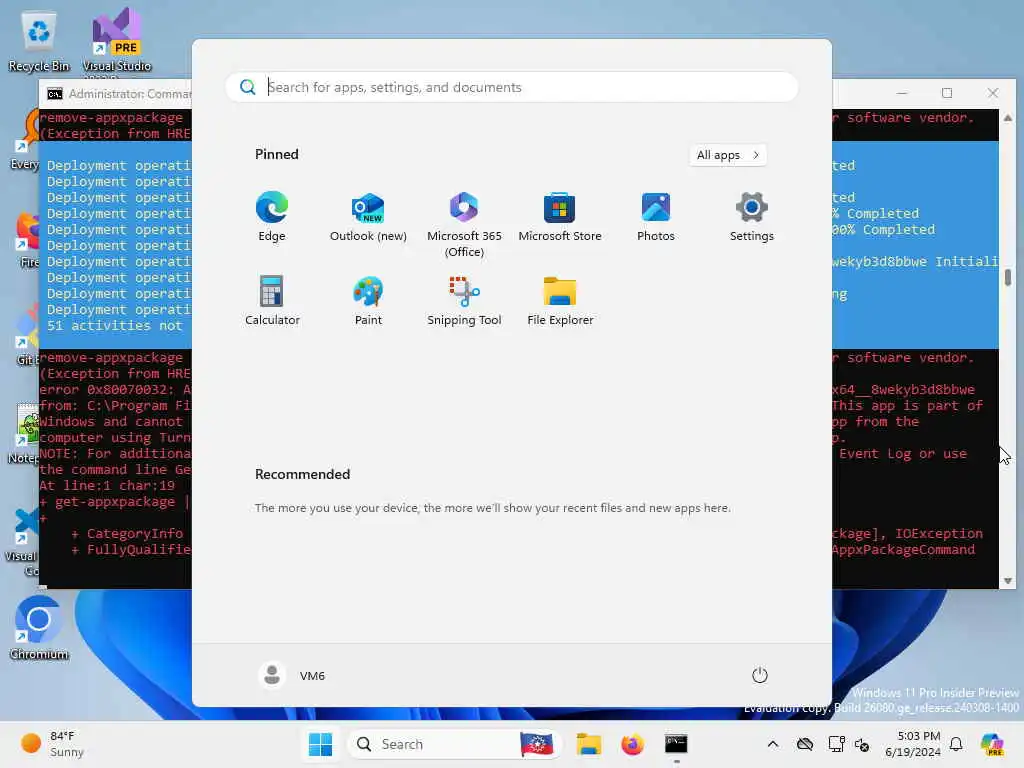
Task: Open the VM6 user account menu
Action: [292, 675]
